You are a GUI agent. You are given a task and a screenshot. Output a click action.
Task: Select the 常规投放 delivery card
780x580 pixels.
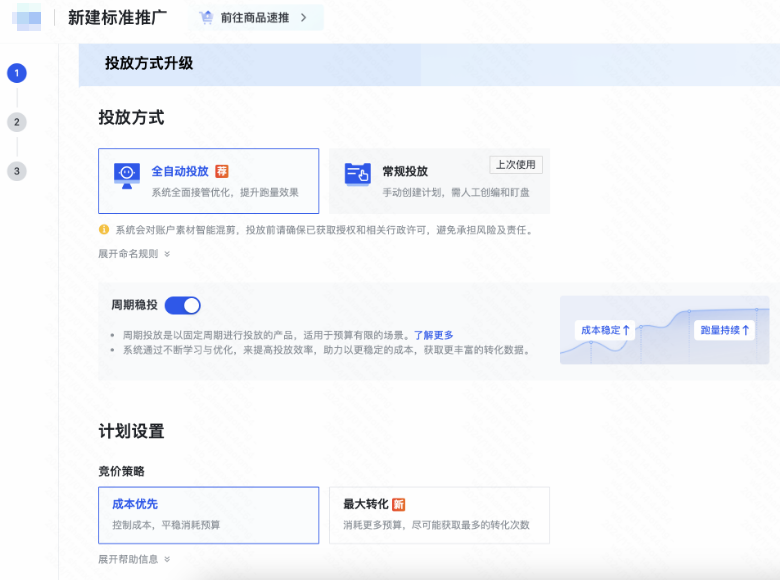(440, 181)
